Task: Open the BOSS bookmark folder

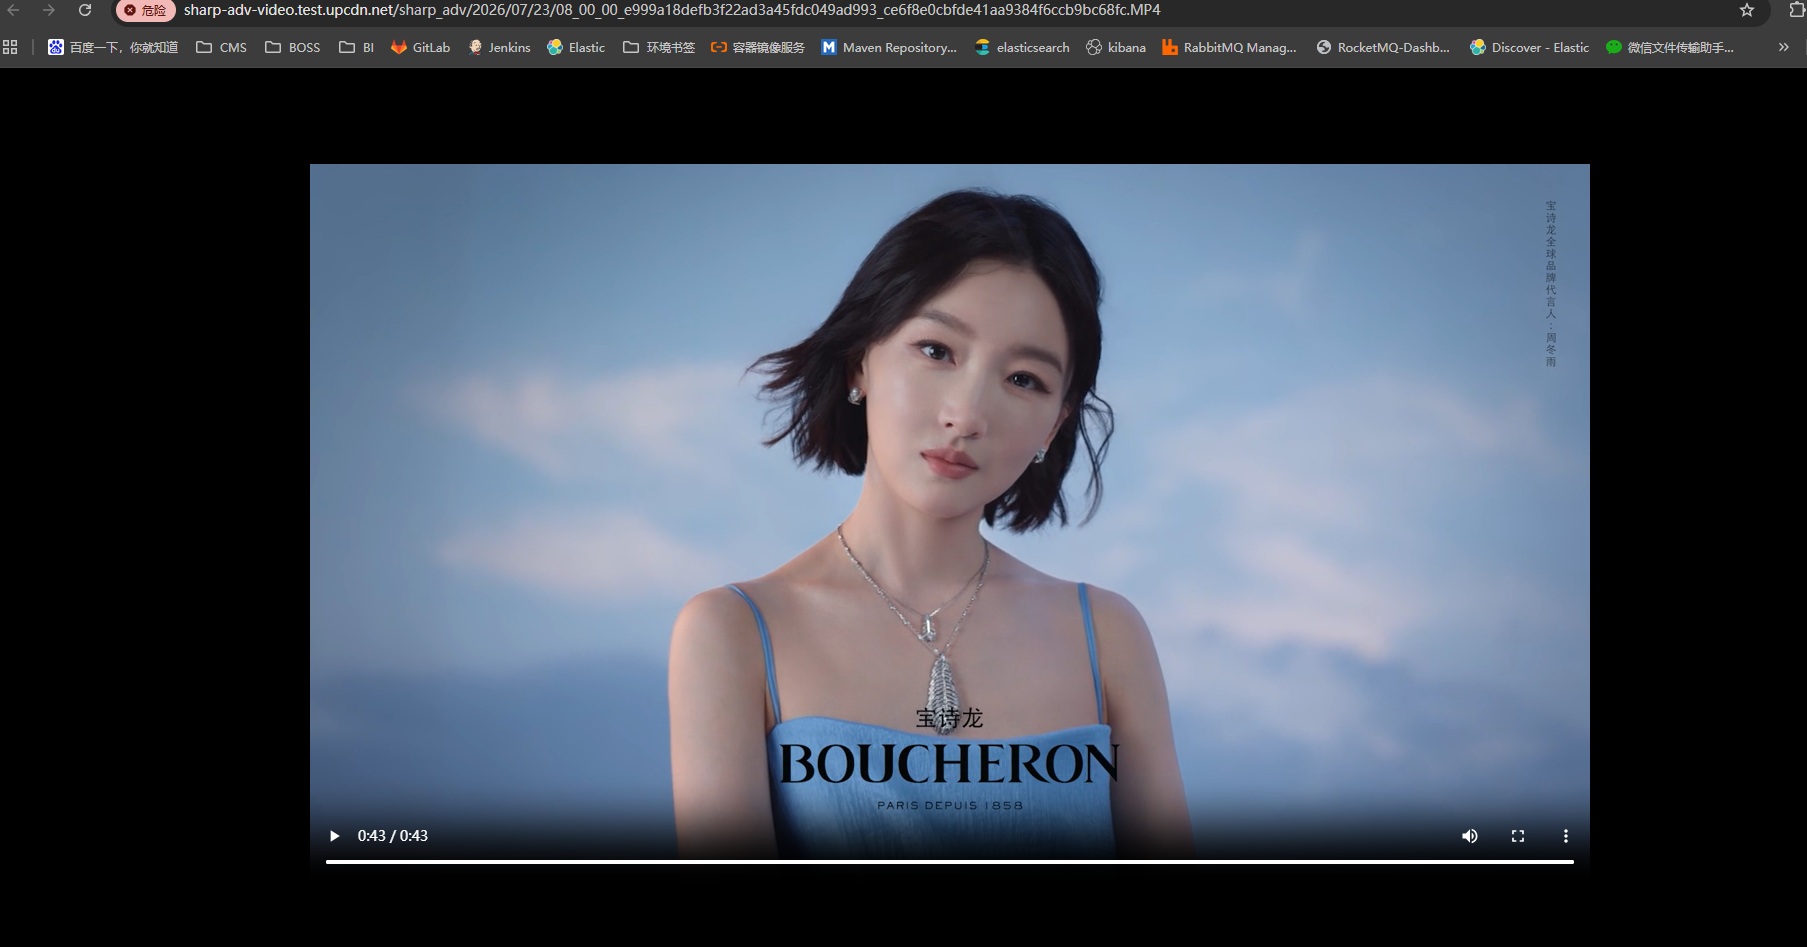Action: click(293, 47)
